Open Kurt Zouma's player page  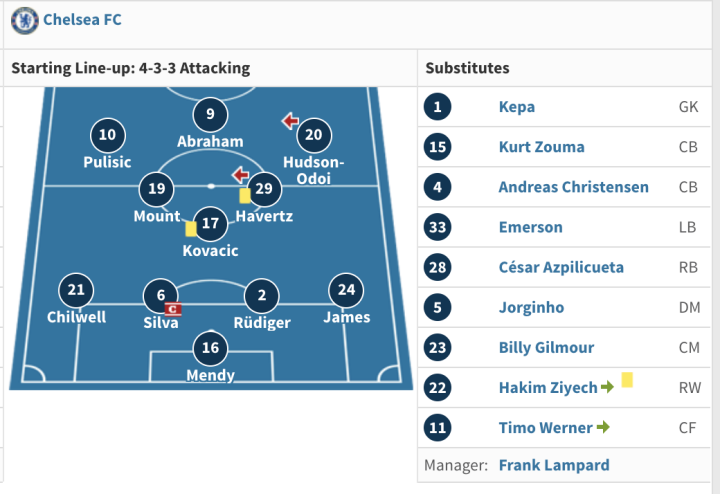(x=541, y=147)
